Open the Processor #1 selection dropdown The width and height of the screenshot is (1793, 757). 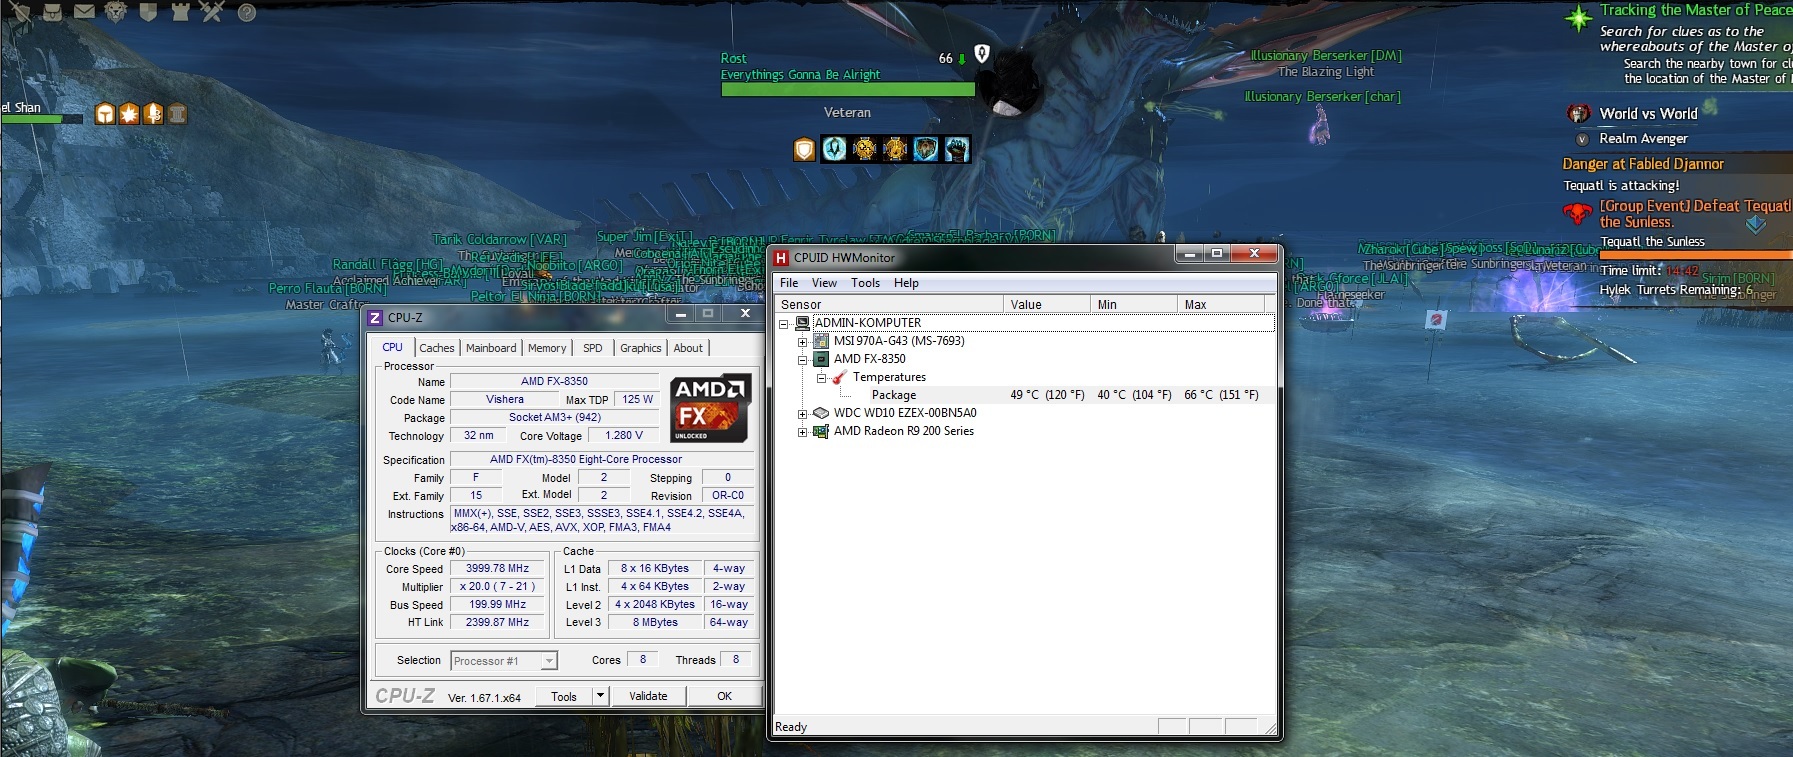coord(548,661)
